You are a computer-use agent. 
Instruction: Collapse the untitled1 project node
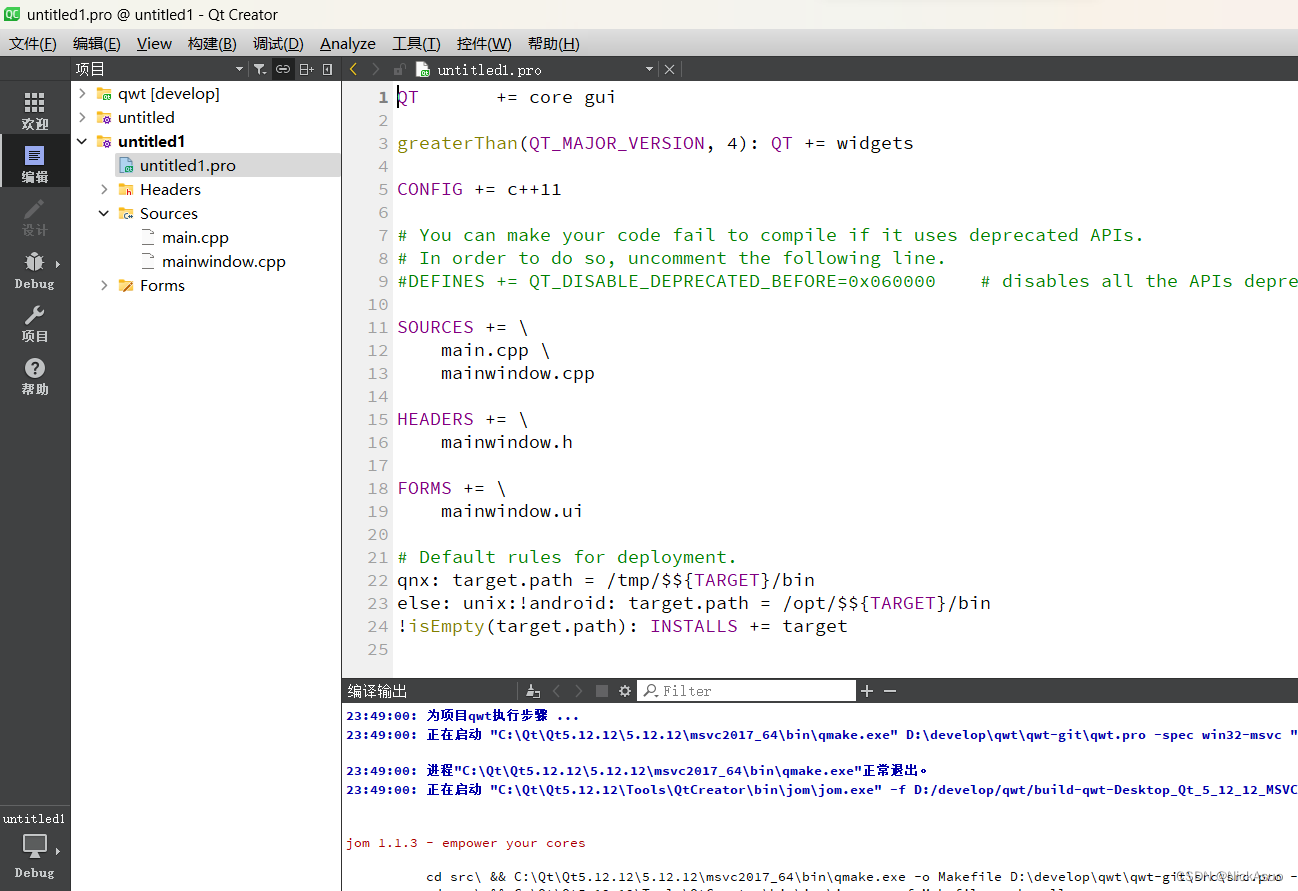(82, 141)
